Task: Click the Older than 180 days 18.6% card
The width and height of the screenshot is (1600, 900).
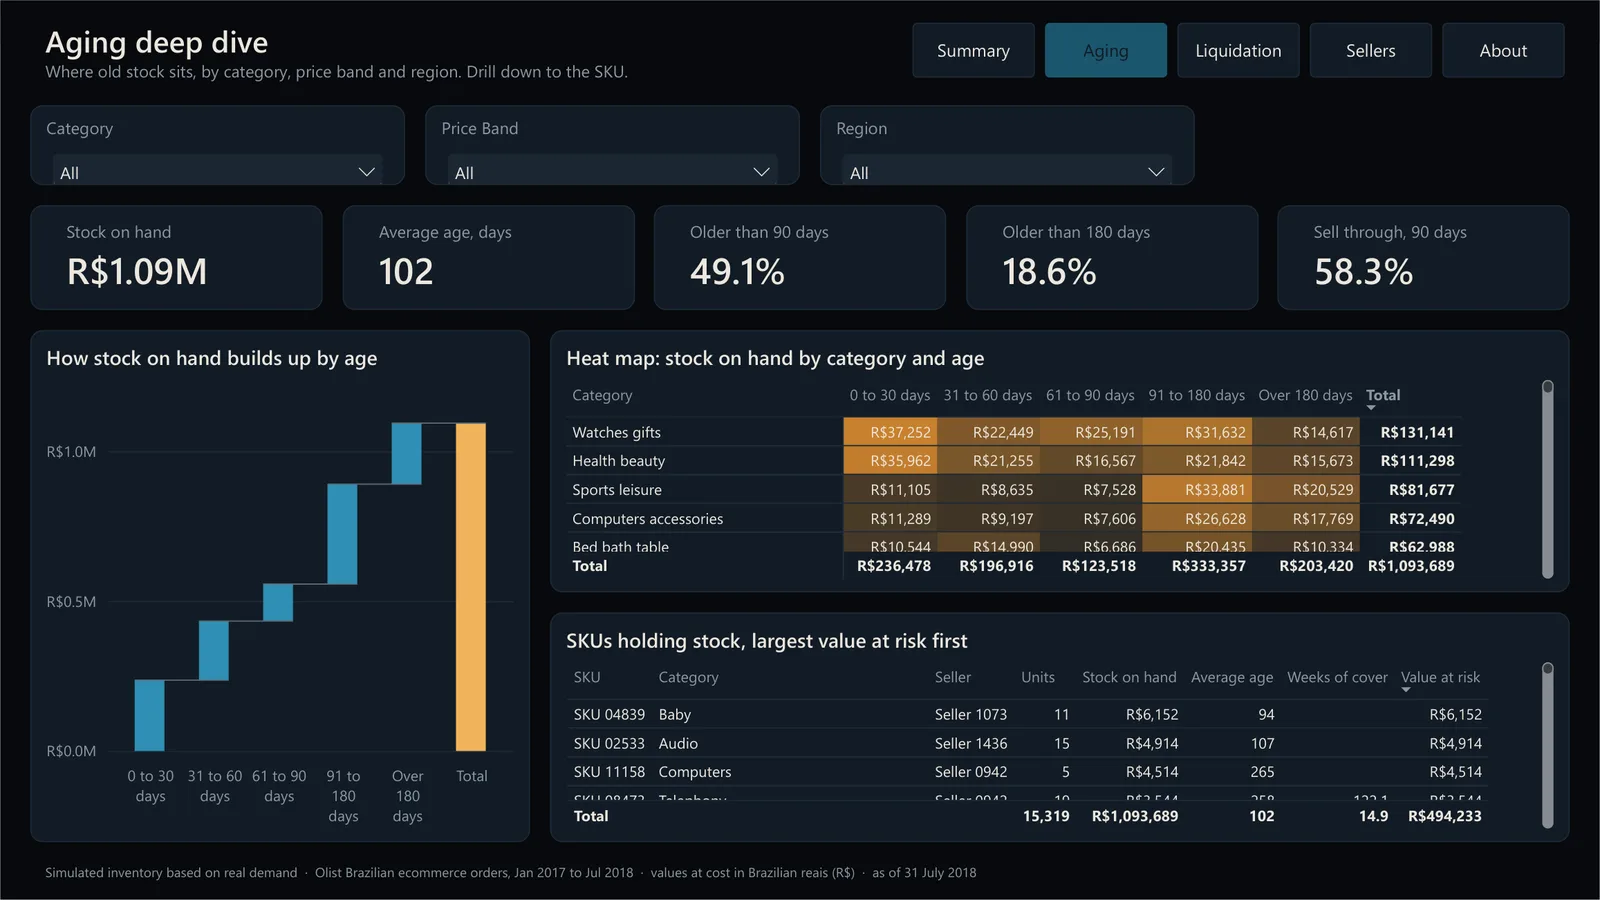Action: 1112,257
